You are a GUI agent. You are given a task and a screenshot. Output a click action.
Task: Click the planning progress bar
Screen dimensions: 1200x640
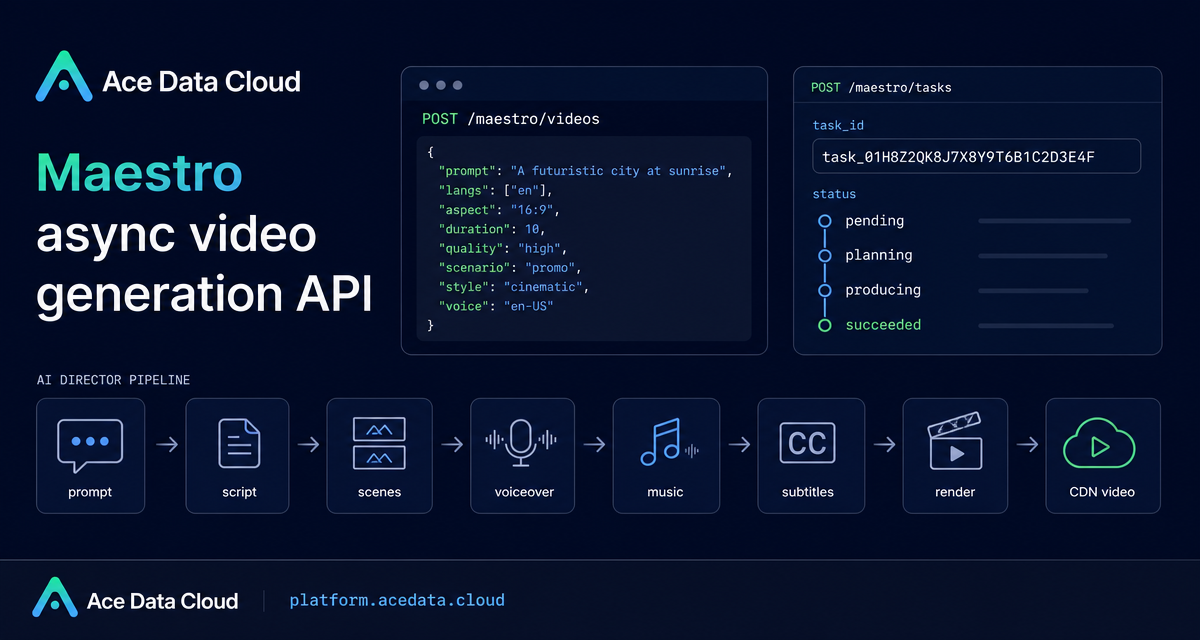(1043, 256)
